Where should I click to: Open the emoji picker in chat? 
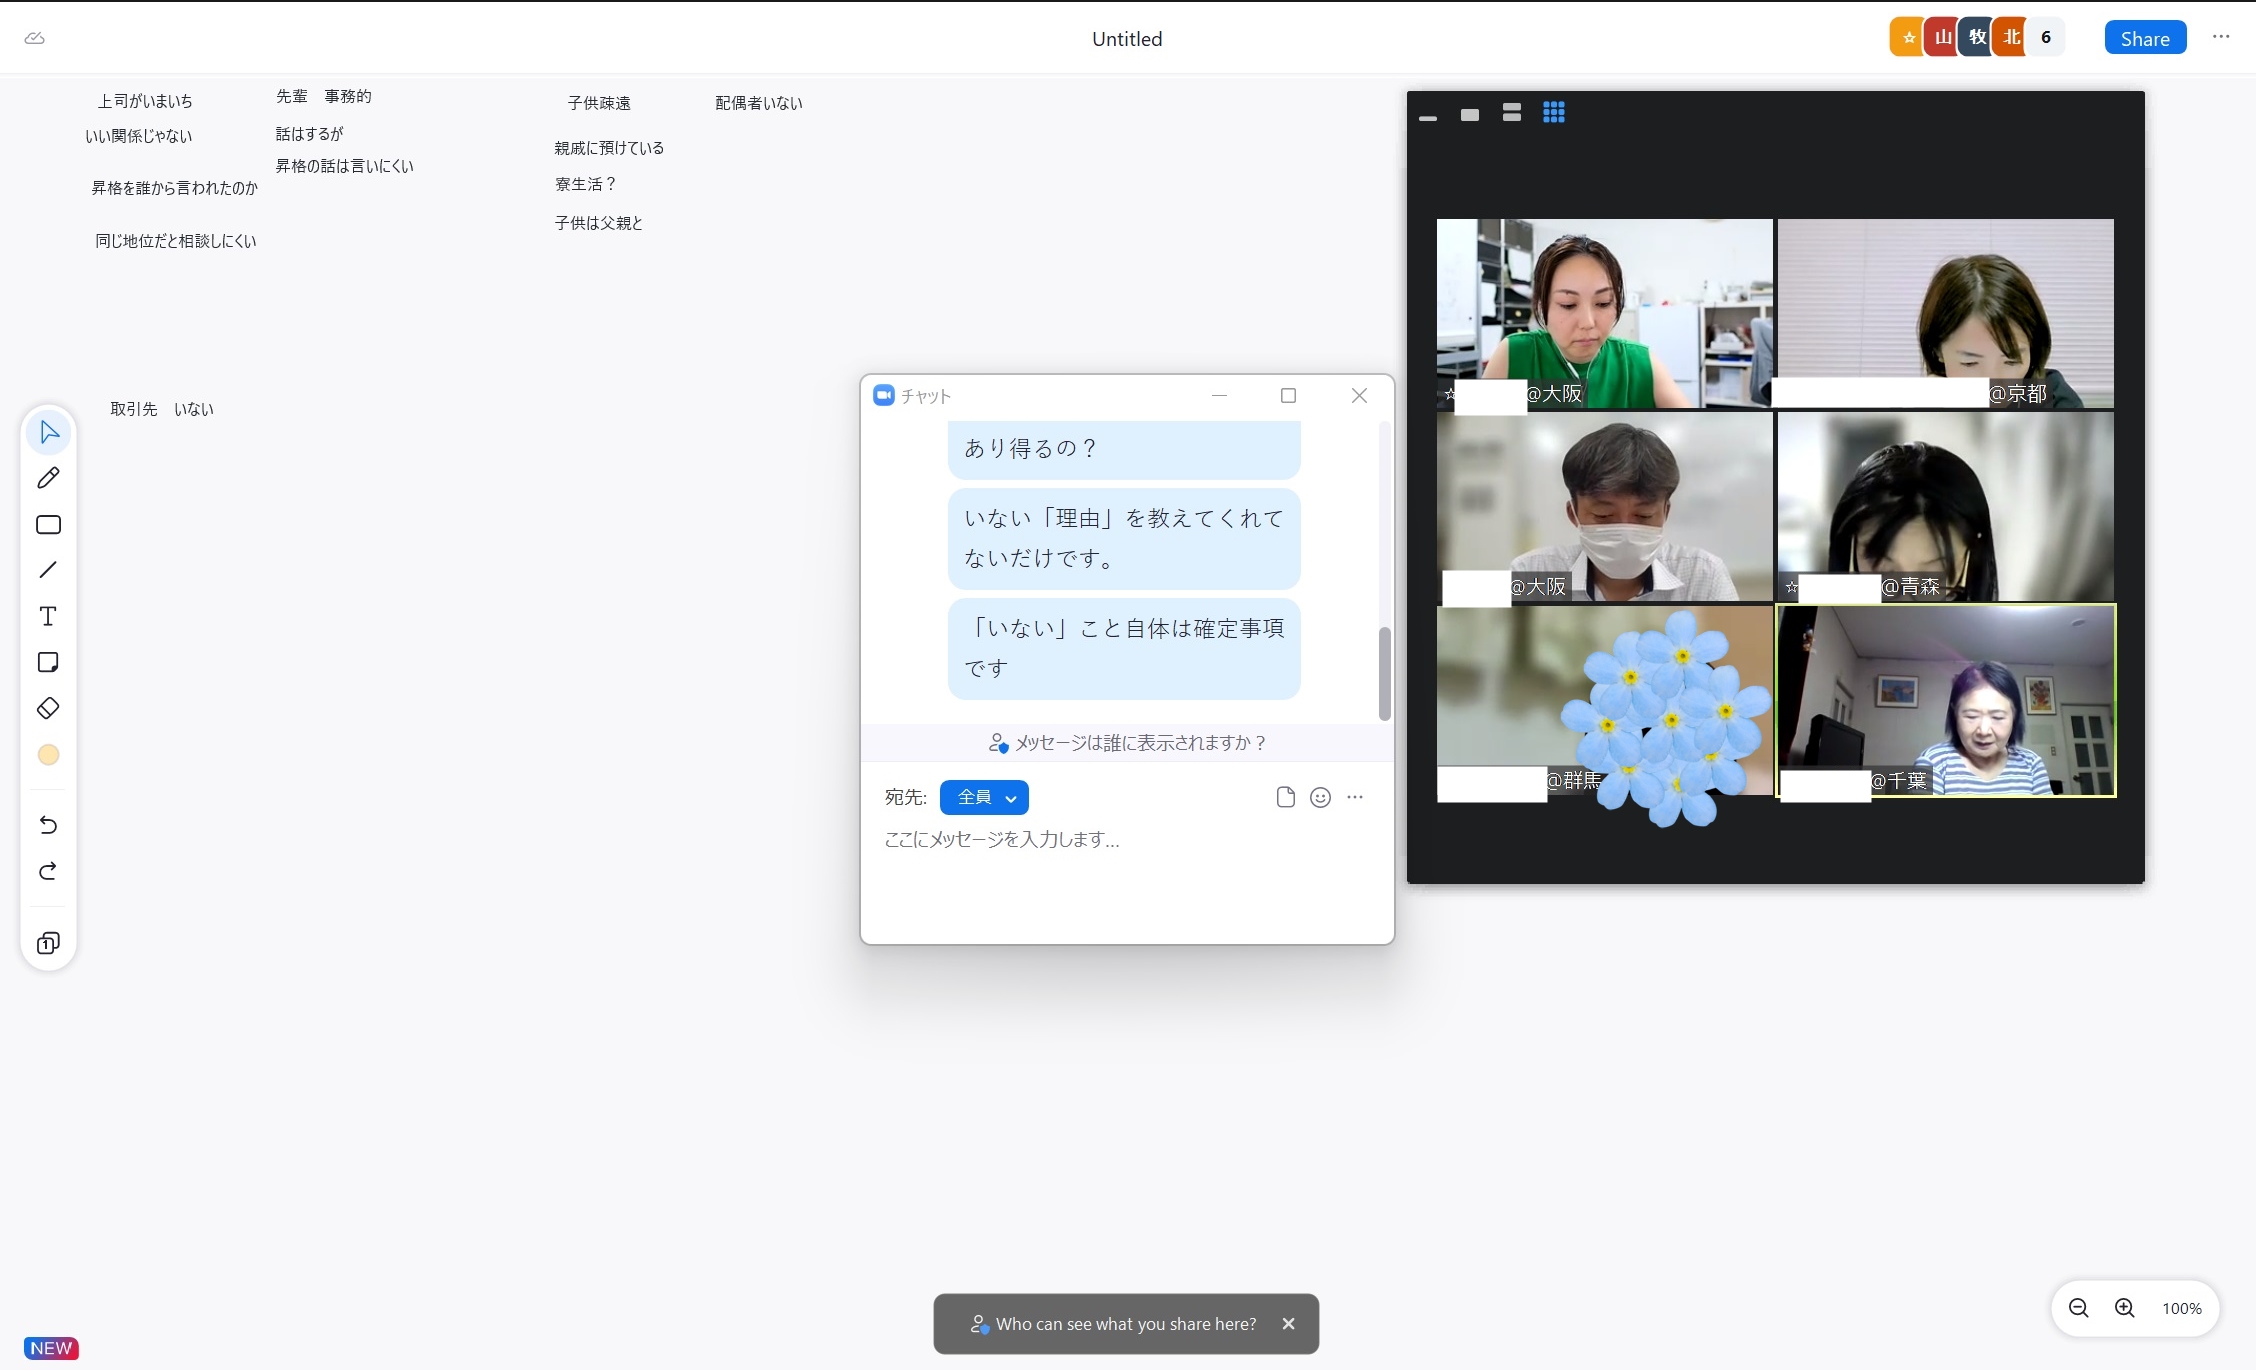click(1320, 797)
